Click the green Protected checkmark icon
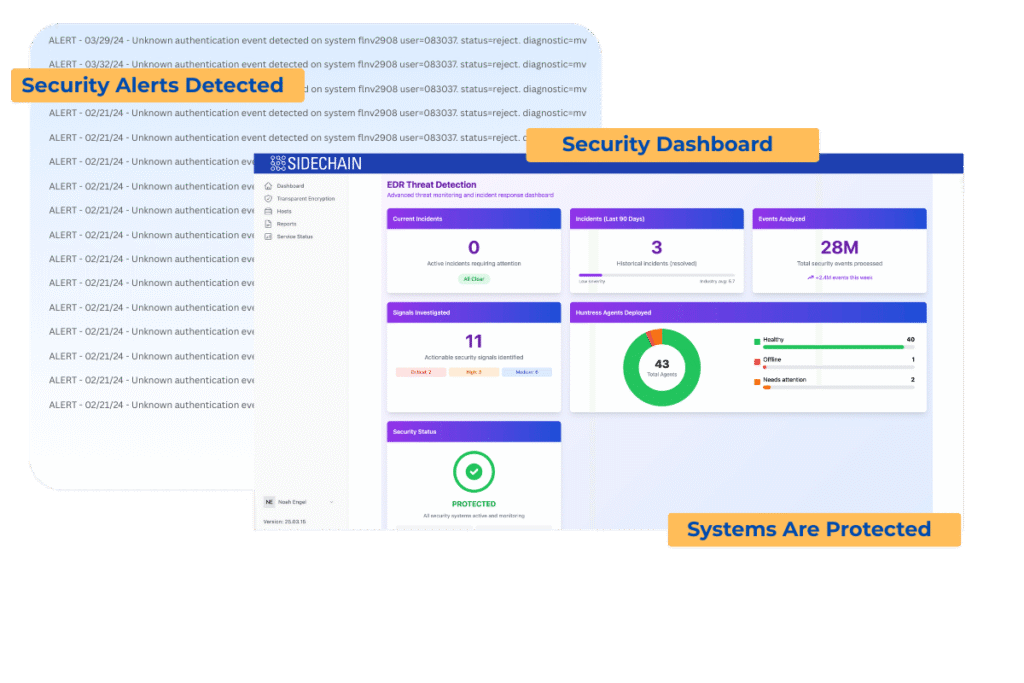Screen dimensions: 1024x683 coord(473,471)
